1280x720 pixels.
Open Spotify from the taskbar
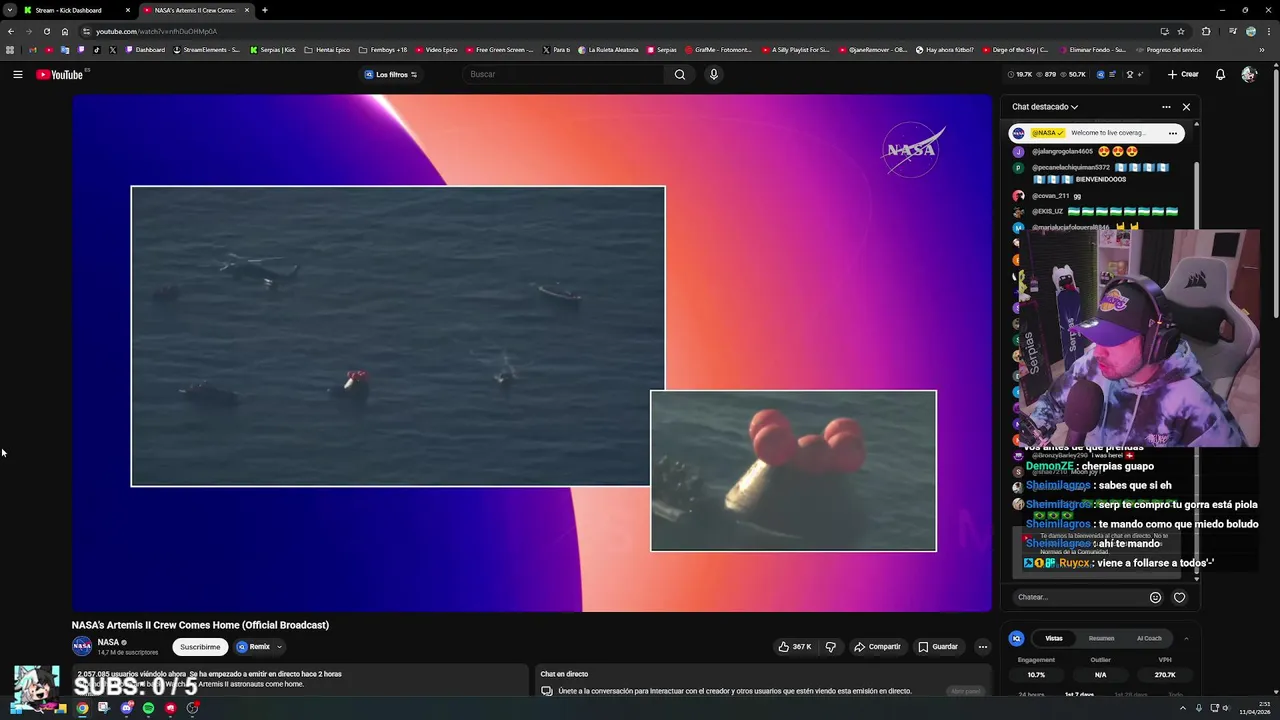click(x=148, y=708)
